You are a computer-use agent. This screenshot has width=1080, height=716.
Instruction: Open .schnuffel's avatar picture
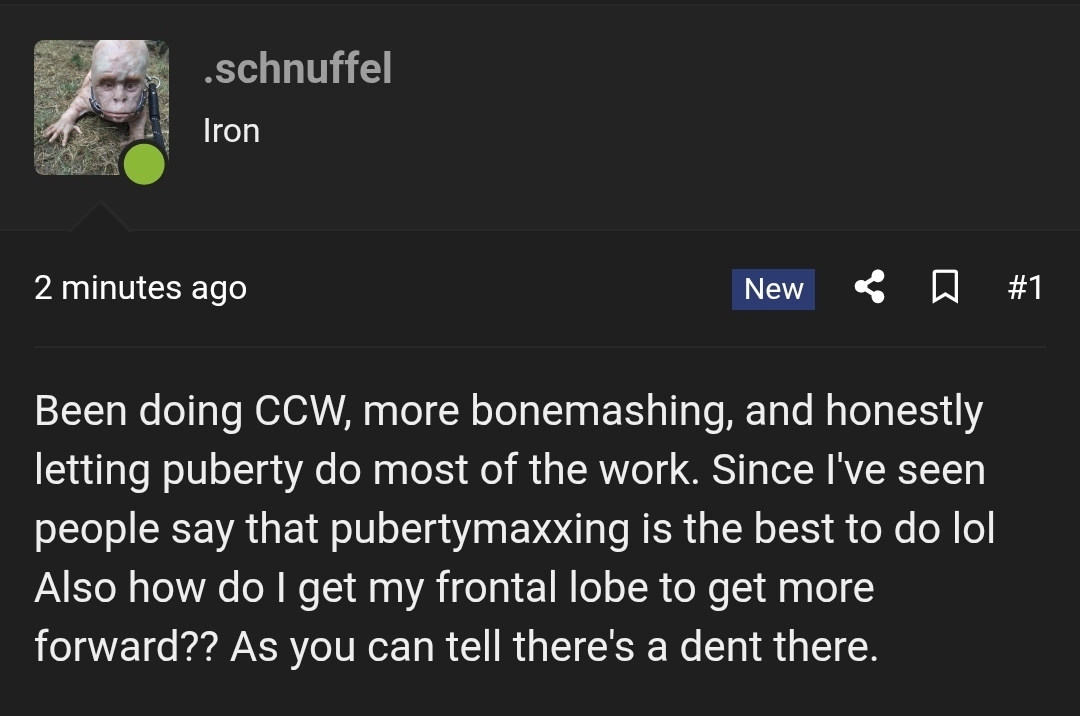(x=101, y=107)
